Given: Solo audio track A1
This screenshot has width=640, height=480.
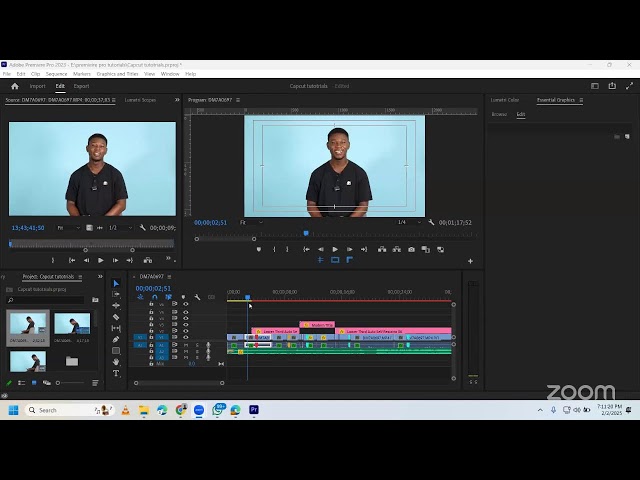Looking at the screenshot, I should [197, 345].
